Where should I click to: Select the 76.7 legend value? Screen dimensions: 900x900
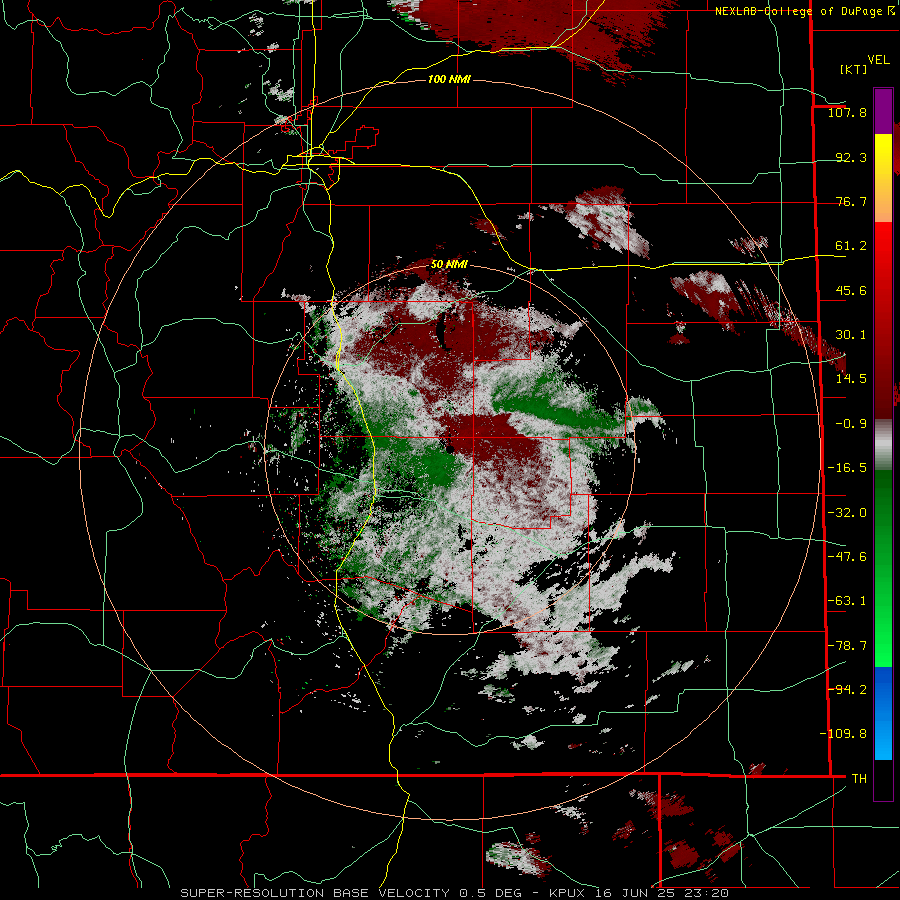[x=851, y=201]
